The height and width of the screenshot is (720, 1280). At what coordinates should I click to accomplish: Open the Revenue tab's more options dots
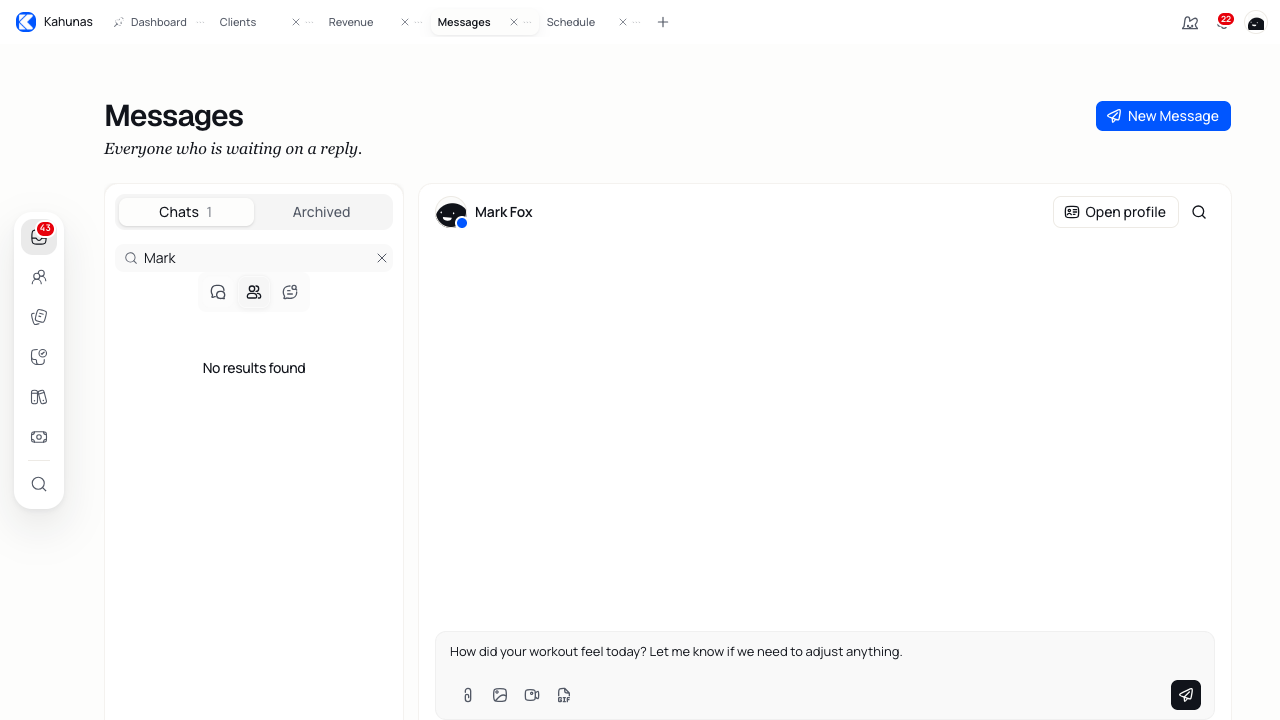(x=418, y=22)
